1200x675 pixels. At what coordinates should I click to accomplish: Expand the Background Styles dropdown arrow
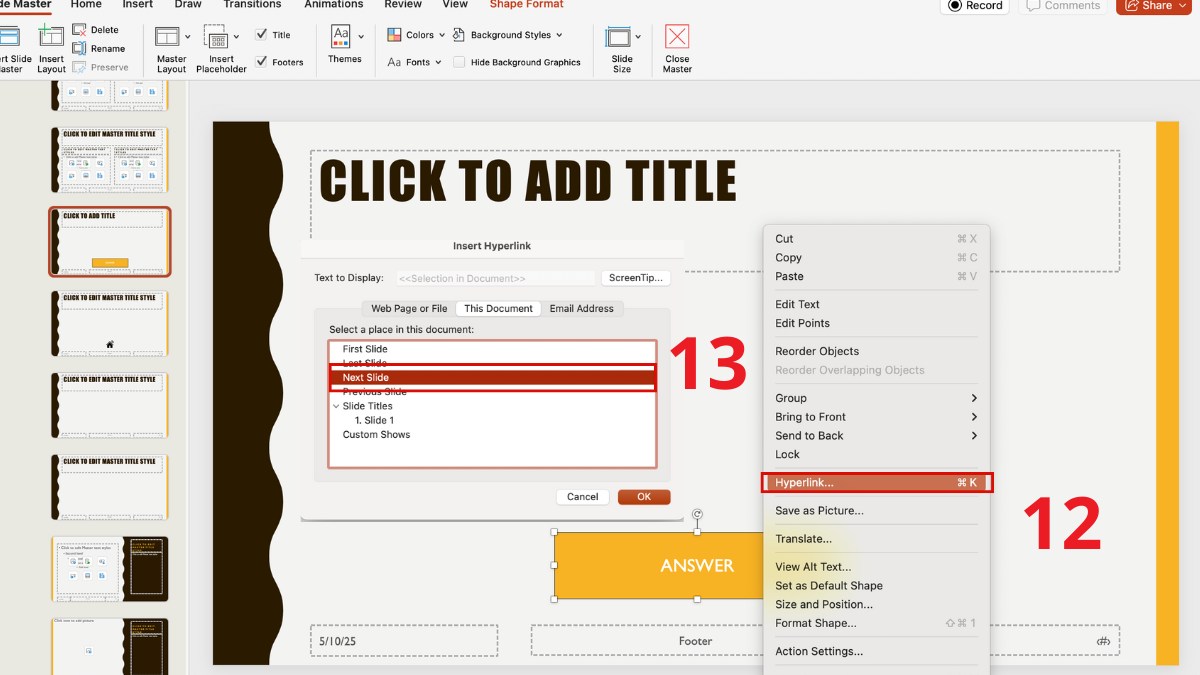click(x=559, y=35)
